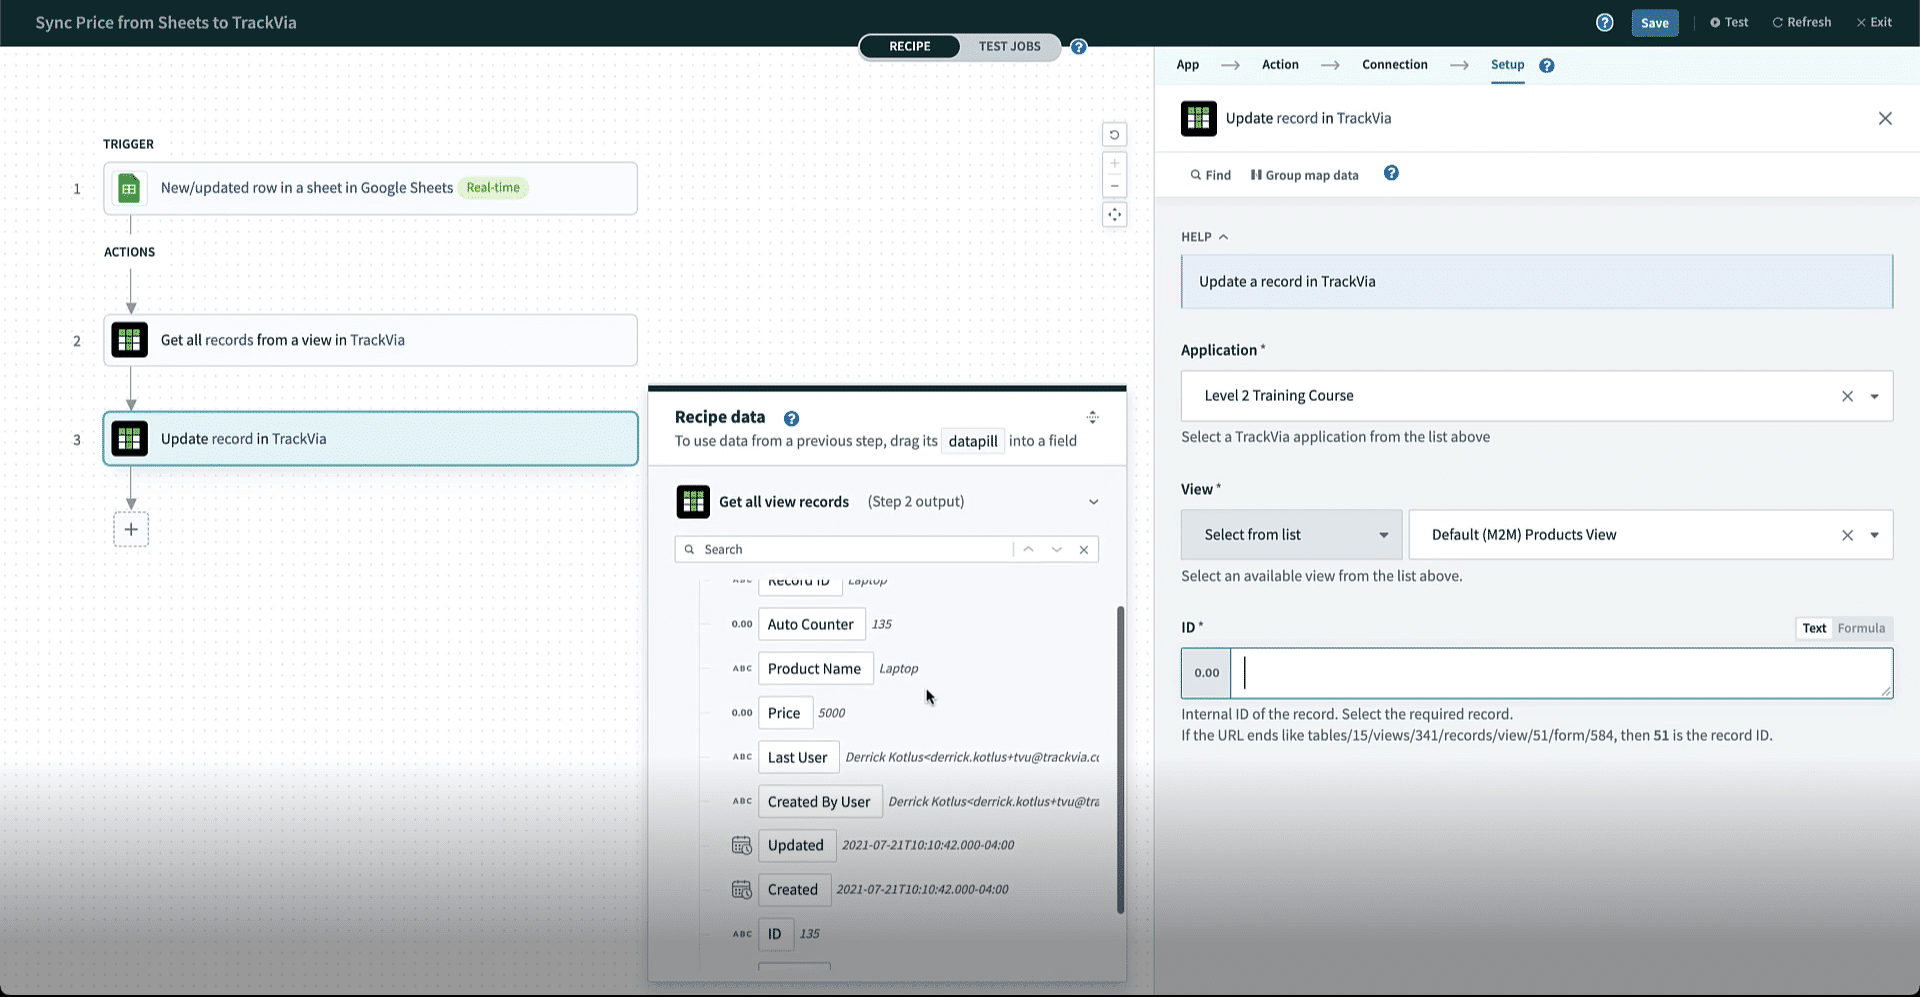Go to next search result arrow
The width and height of the screenshot is (1920, 997).
pyautogui.click(x=1056, y=549)
